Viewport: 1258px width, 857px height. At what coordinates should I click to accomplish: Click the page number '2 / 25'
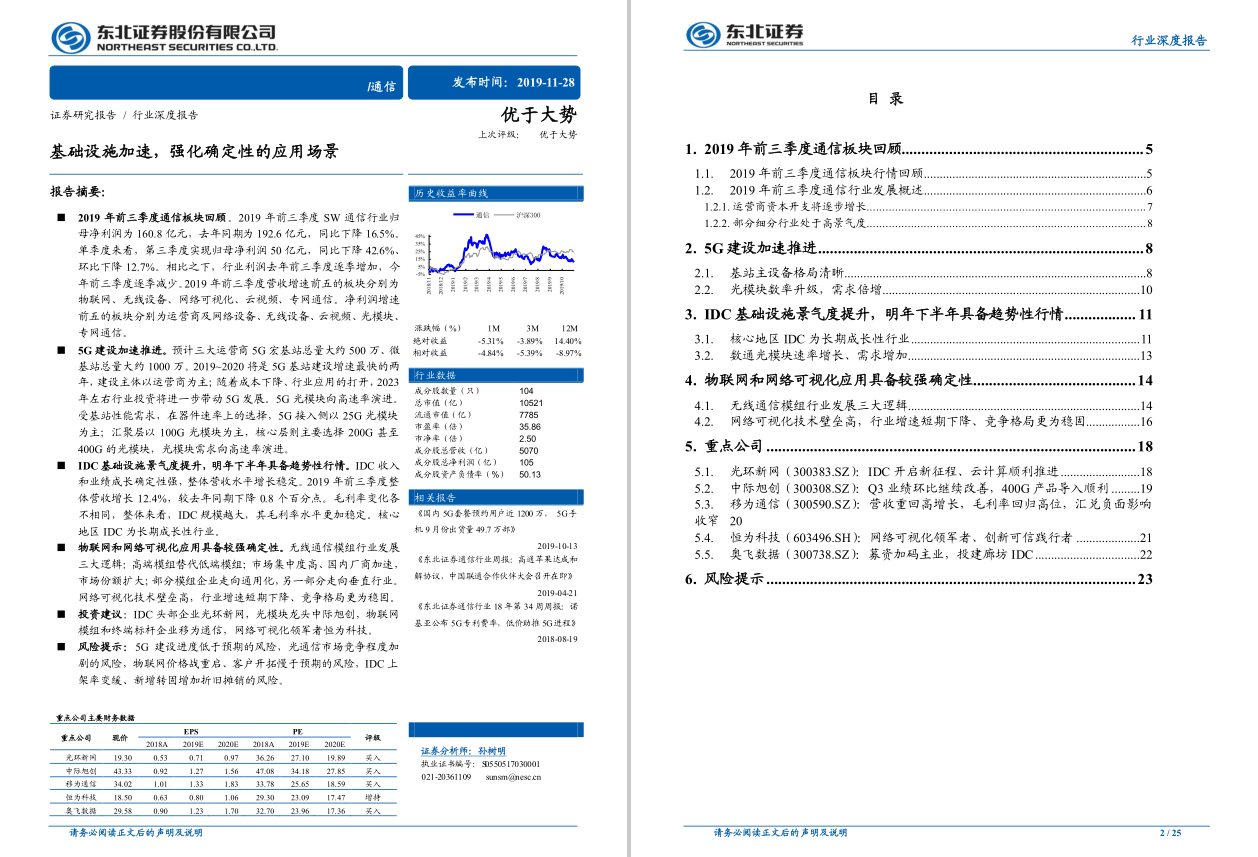click(1170, 832)
